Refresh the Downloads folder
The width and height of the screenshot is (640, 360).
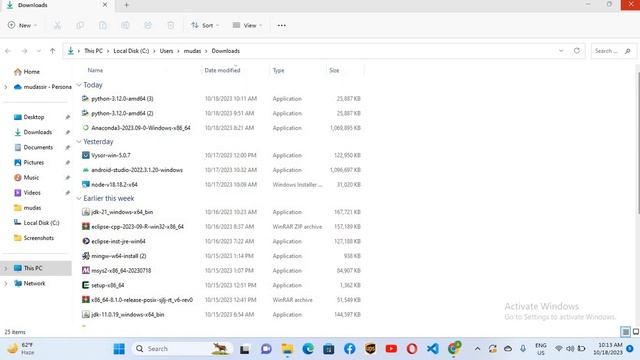coord(577,51)
